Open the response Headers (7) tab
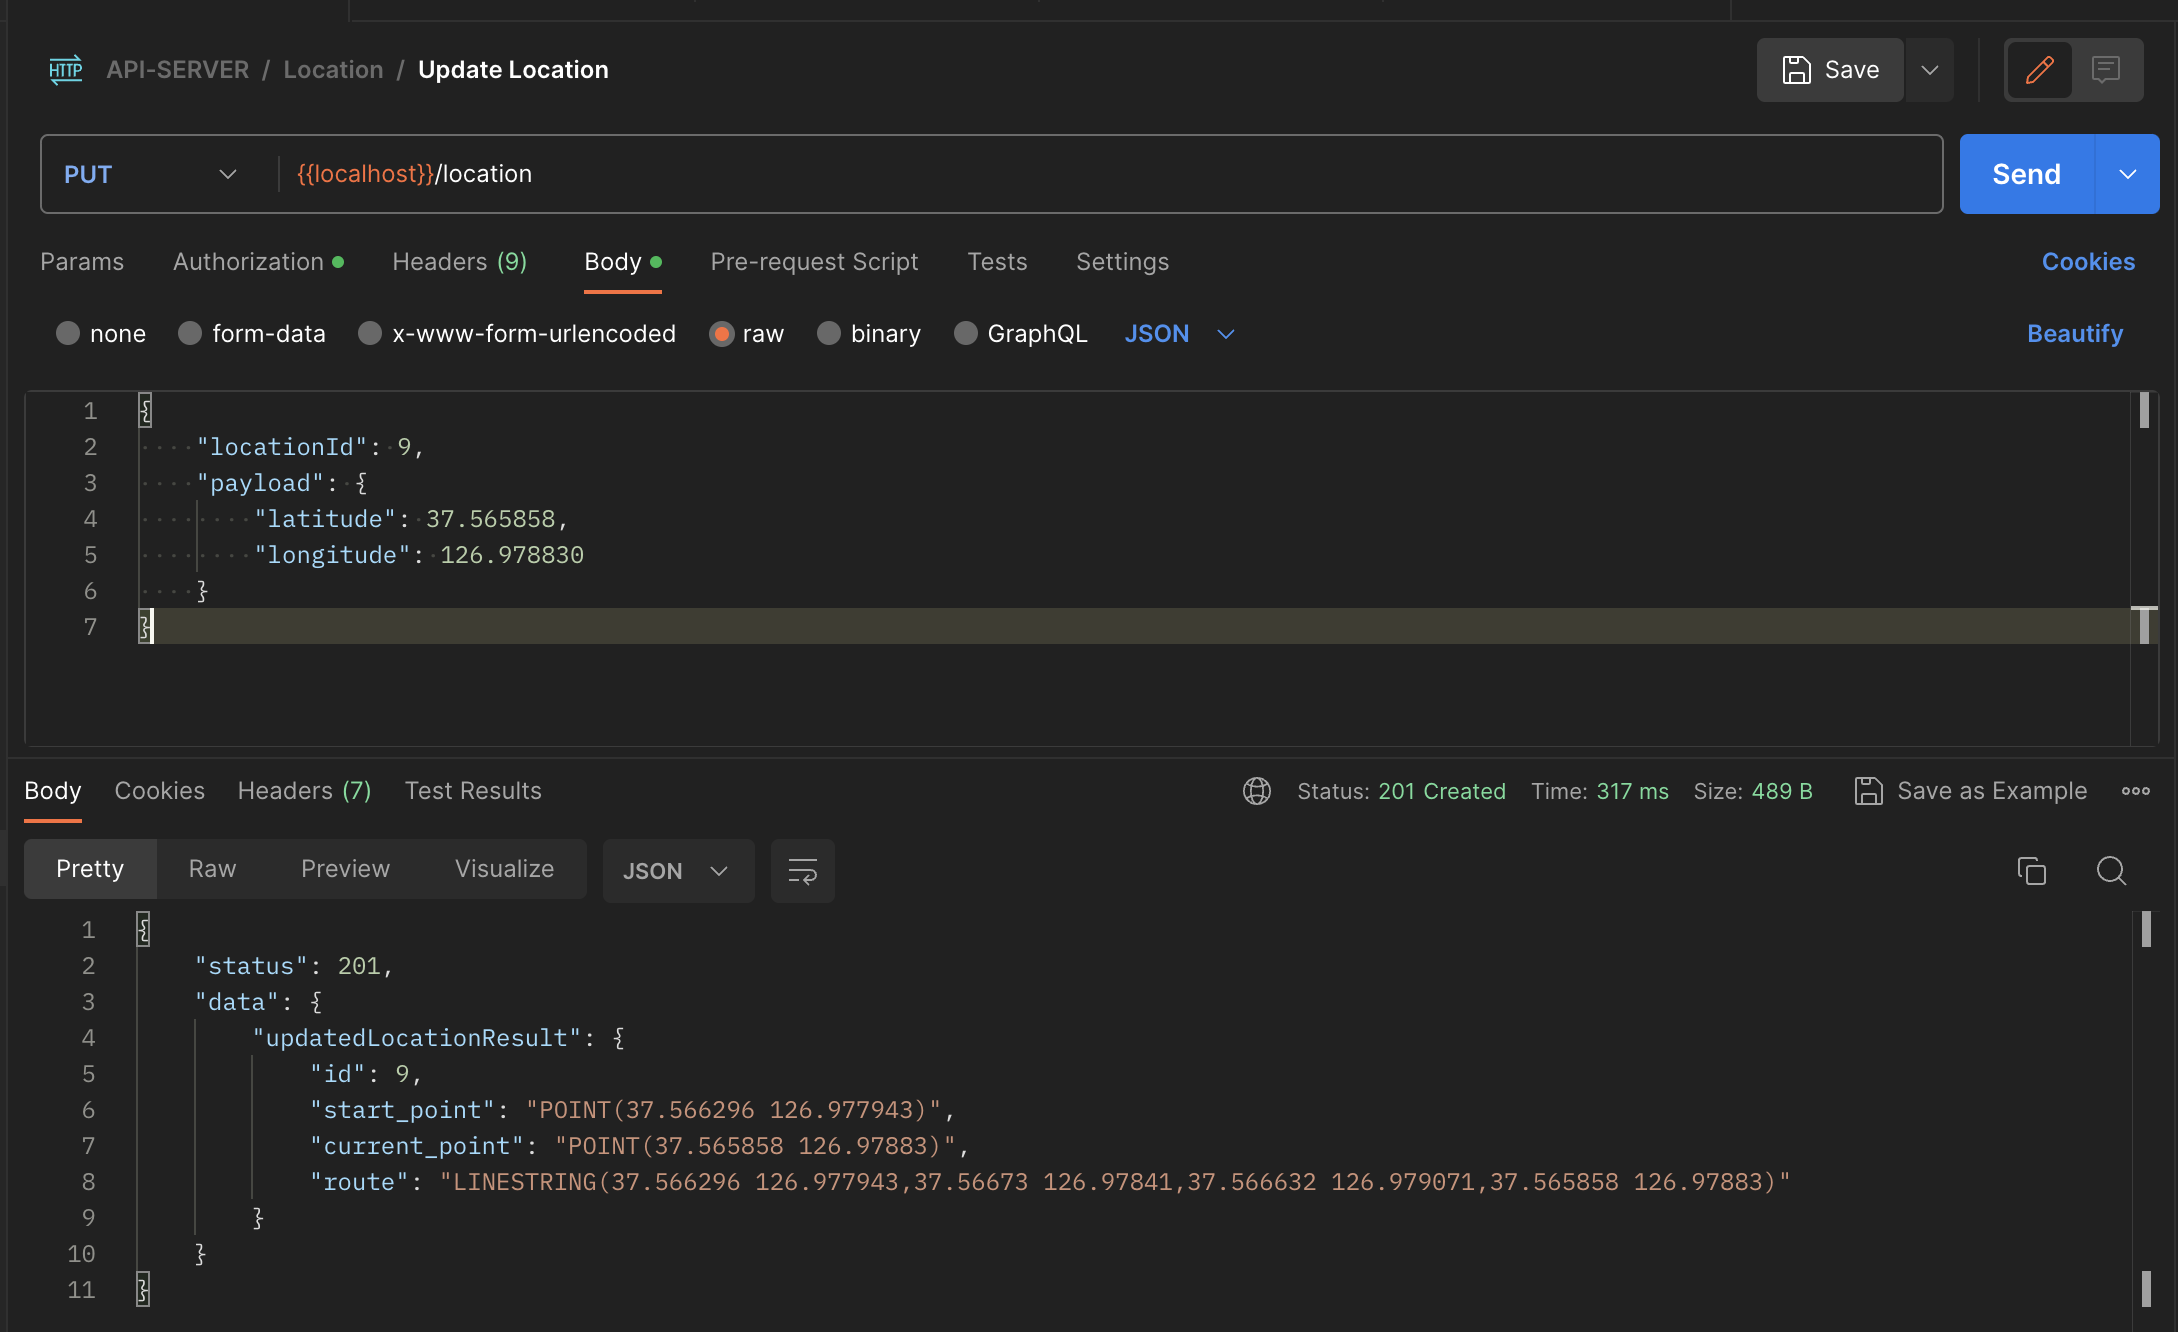The image size is (2178, 1332). click(304, 791)
